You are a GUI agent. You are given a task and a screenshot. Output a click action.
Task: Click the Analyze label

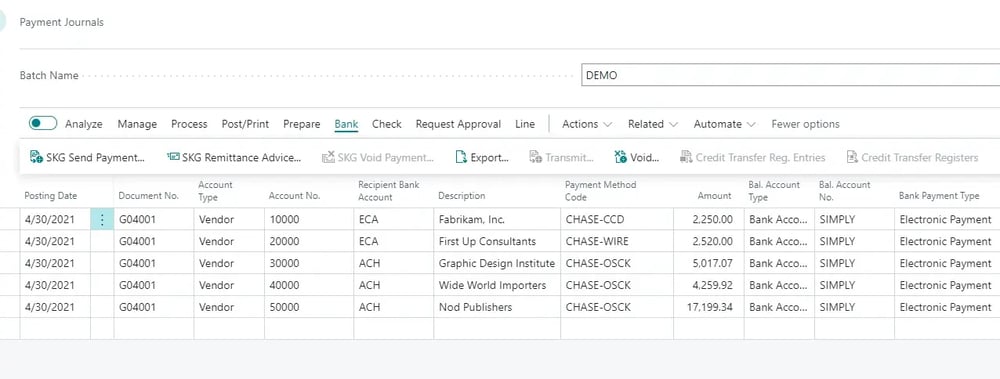click(84, 124)
